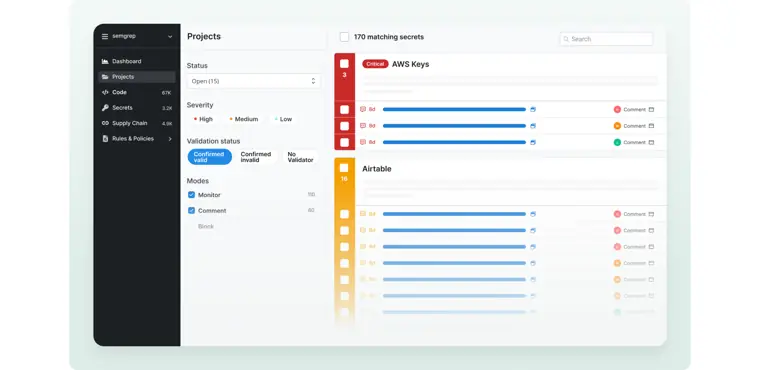Tick checkbox of AWS row with orange avatar
The height and width of the screenshot is (370, 760).
coord(344,126)
